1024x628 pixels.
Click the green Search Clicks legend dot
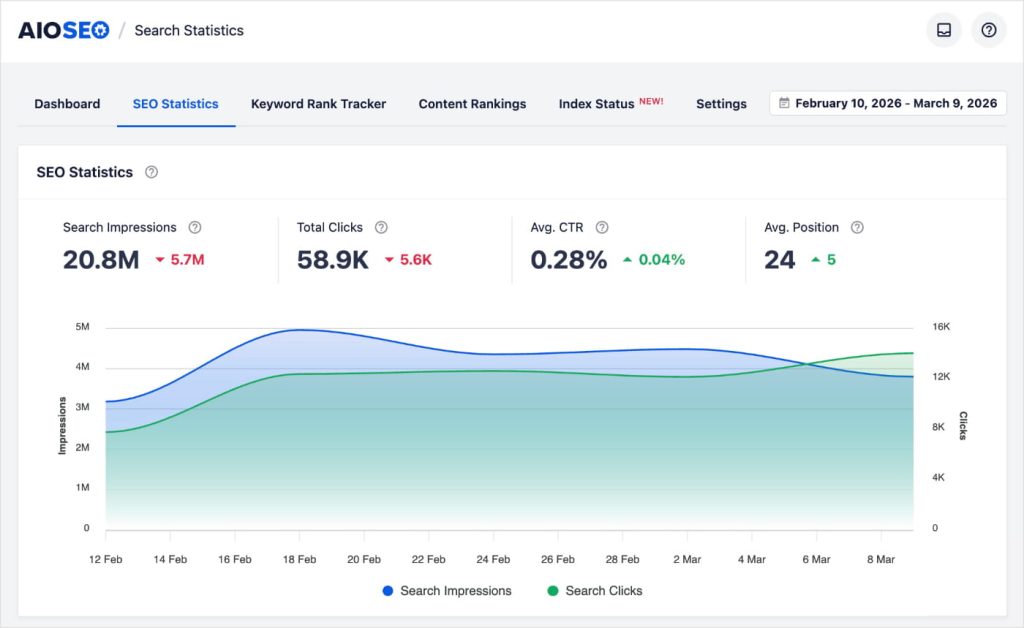click(553, 591)
